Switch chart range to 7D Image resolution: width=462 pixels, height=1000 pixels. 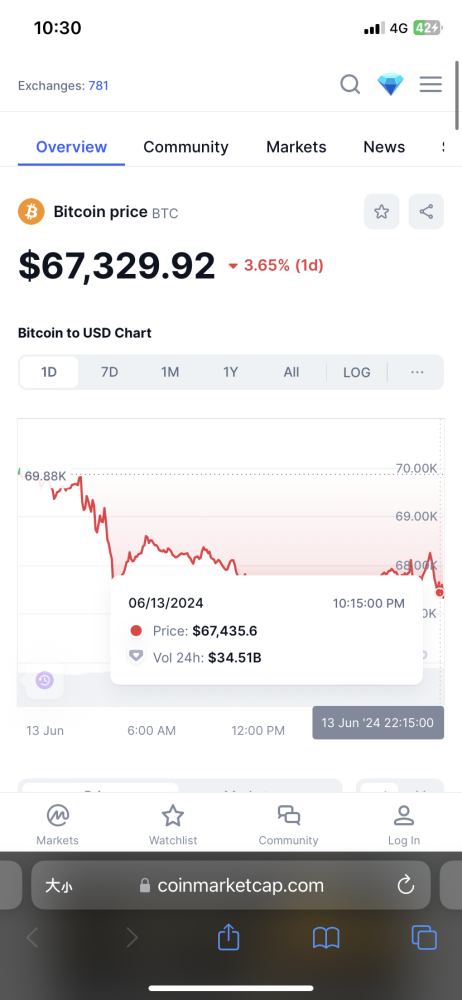pos(110,372)
